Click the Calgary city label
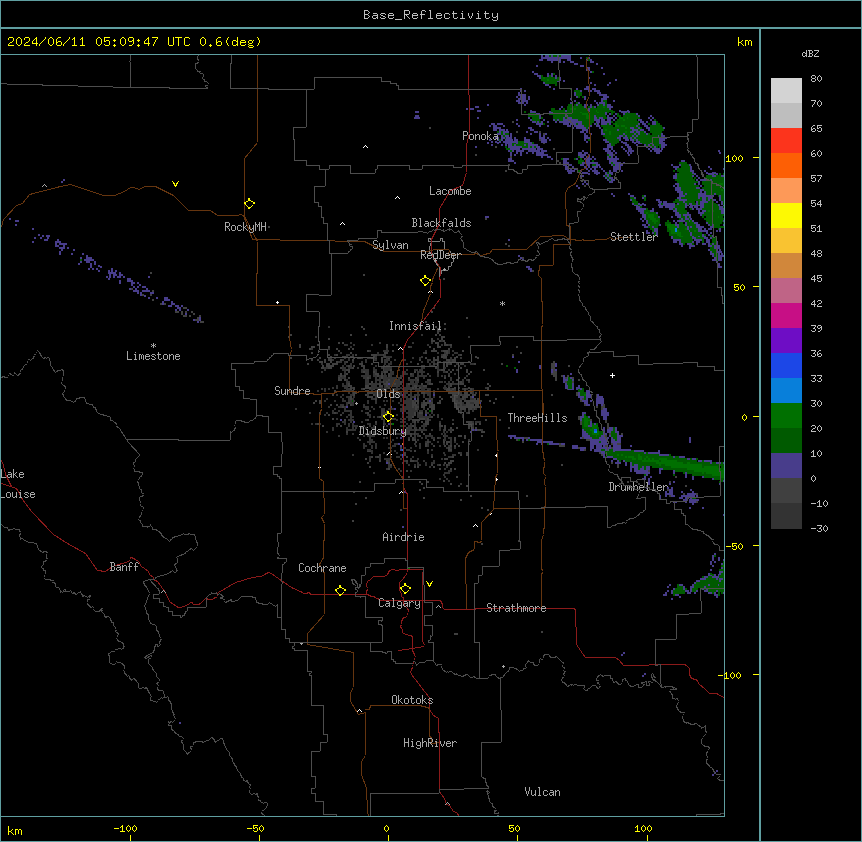 point(399,603)
